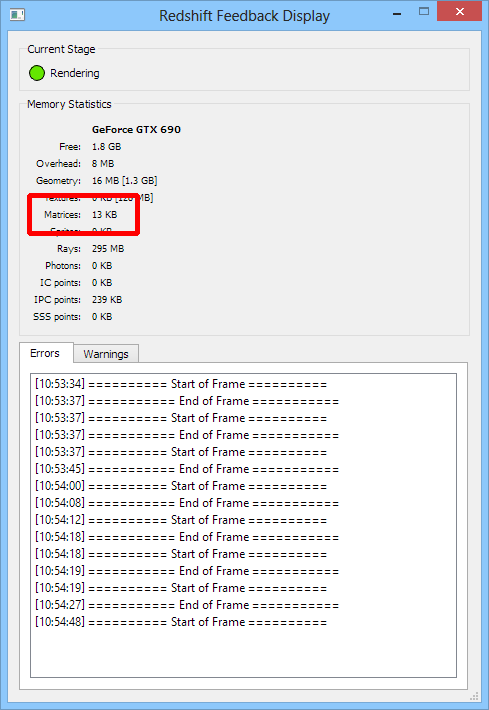Click the IPC points 239 KB value
The image size is (489, 710).
pos(107,300)
